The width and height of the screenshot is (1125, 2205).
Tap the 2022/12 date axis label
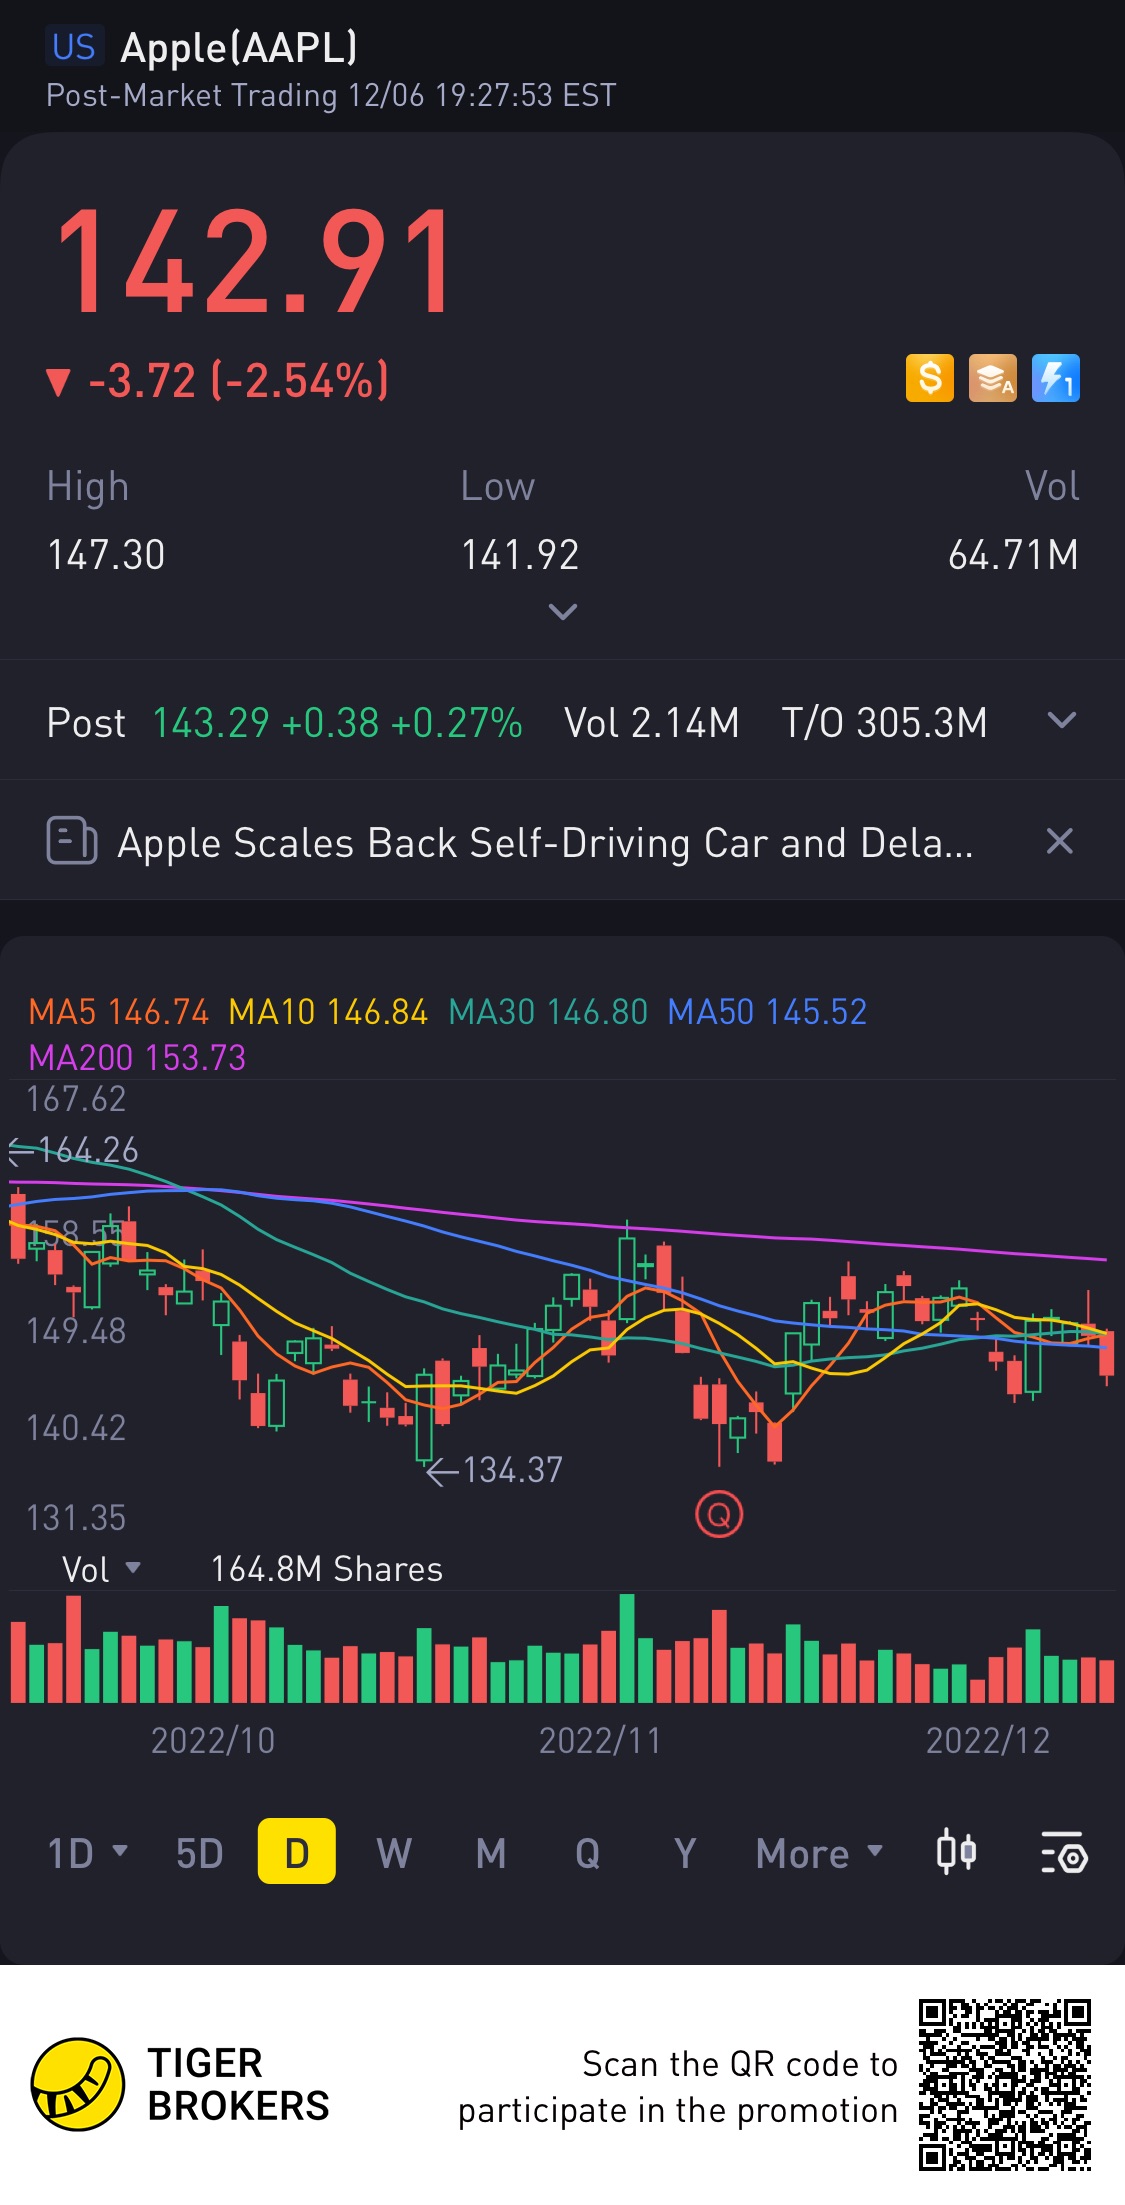click(x=988, y=1741)
